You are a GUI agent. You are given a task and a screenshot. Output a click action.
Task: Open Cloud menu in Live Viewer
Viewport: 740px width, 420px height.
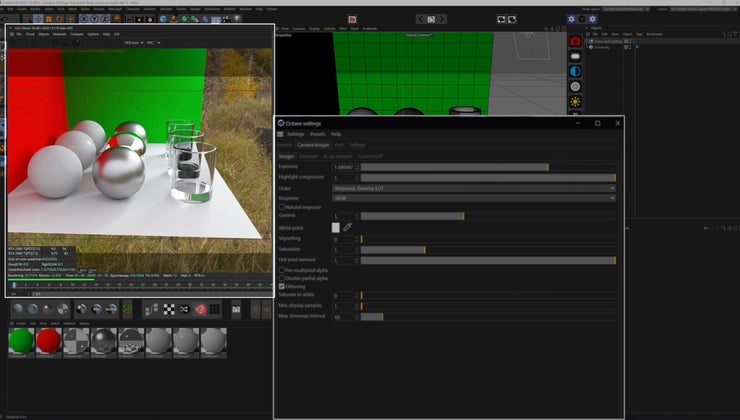pyautogui.click(x=30, y=34)
